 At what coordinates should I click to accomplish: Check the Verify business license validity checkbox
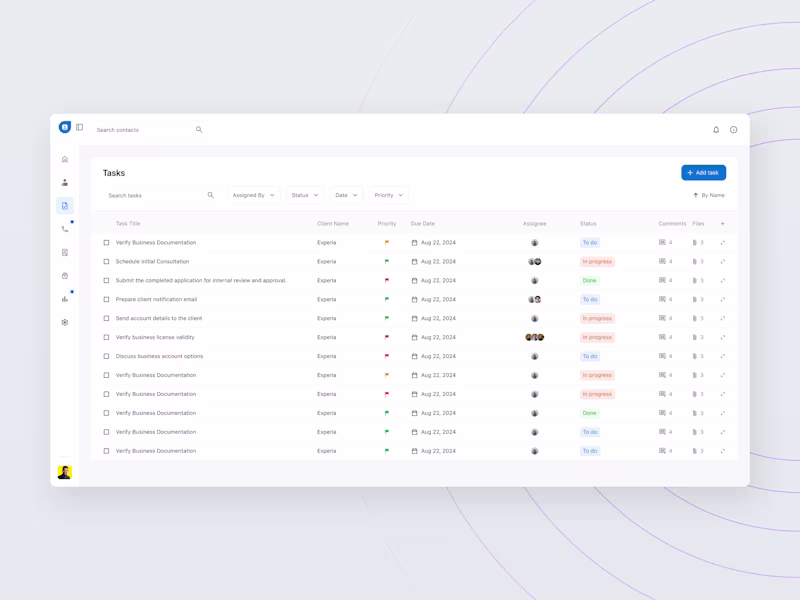point(106,337)
